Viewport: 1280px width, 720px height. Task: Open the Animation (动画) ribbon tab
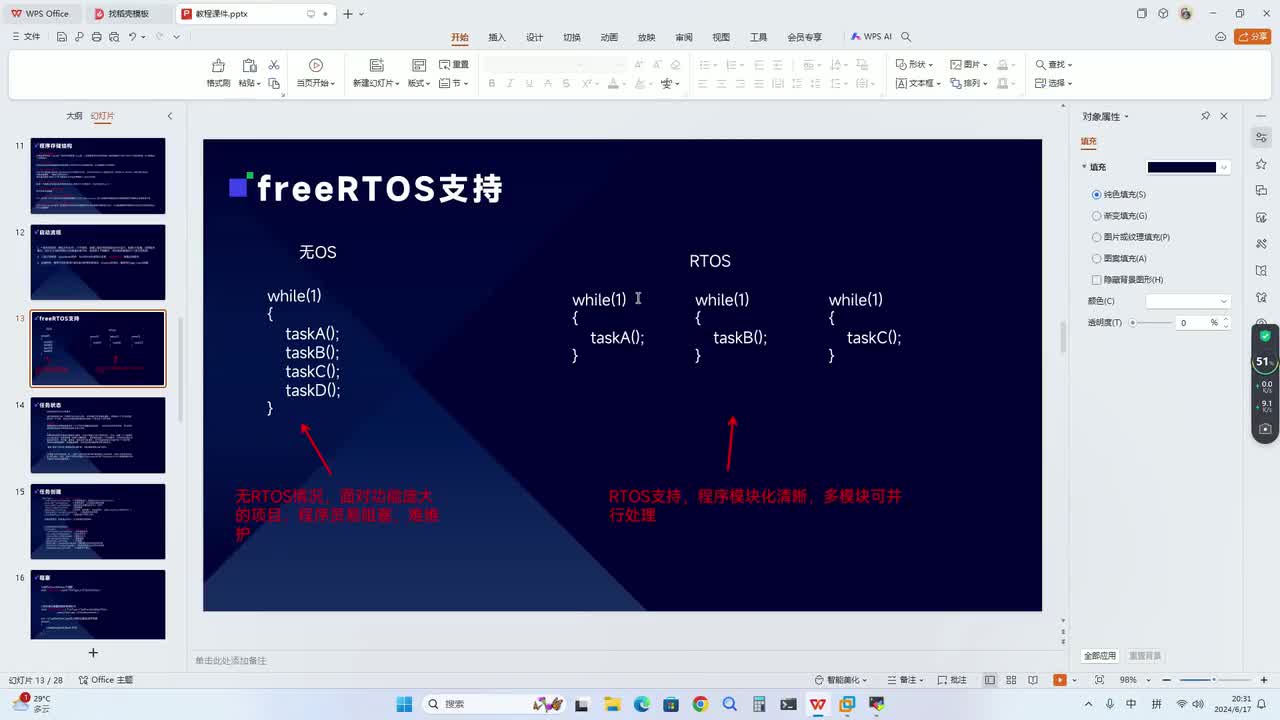pyautogui.click(x=609, y=37)
